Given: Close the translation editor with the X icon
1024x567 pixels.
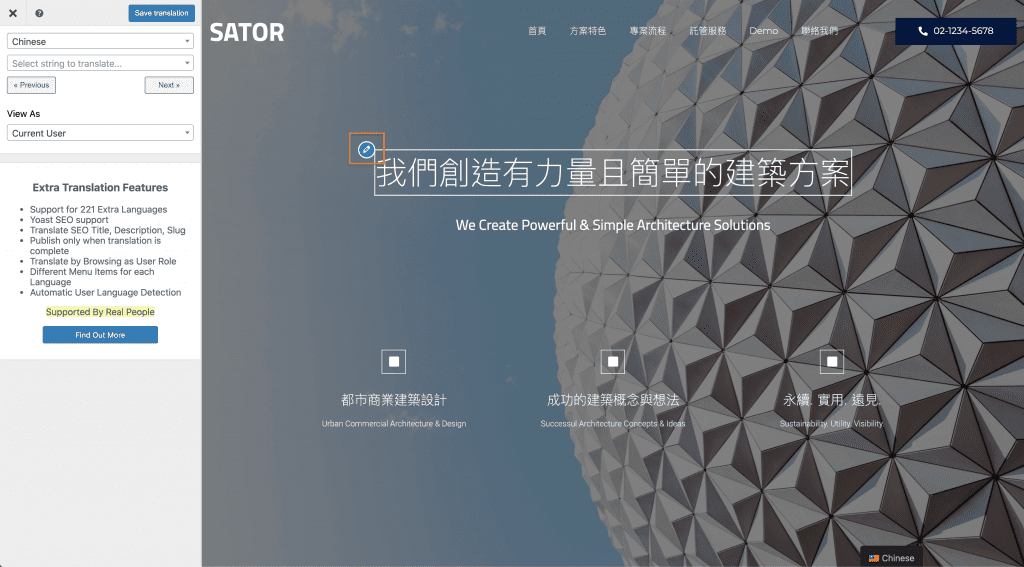Looking at the screenshot, I should 13,13.
